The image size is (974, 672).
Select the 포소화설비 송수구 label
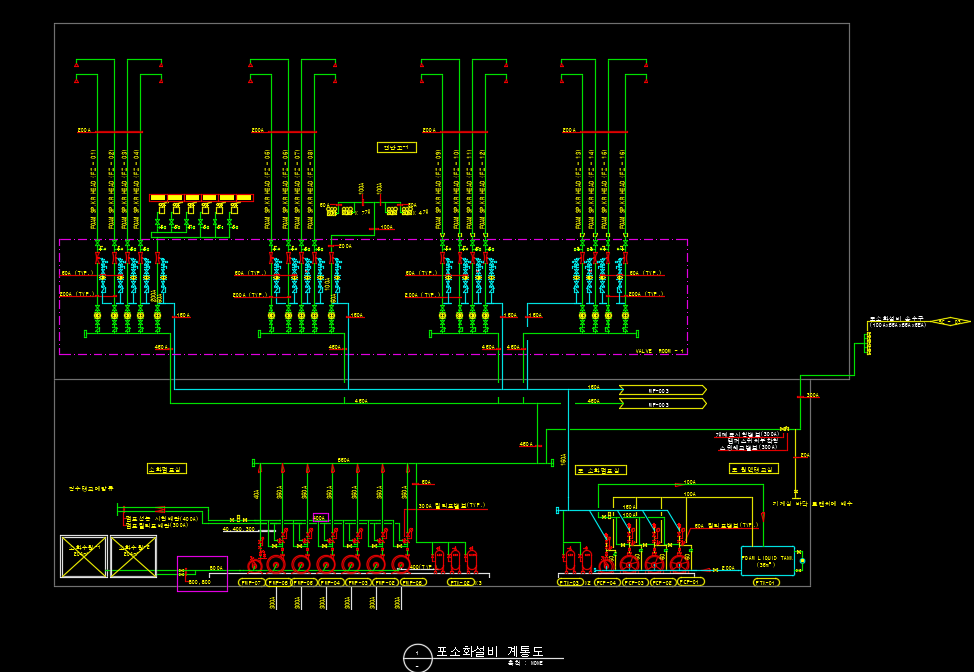click(896, 318)
